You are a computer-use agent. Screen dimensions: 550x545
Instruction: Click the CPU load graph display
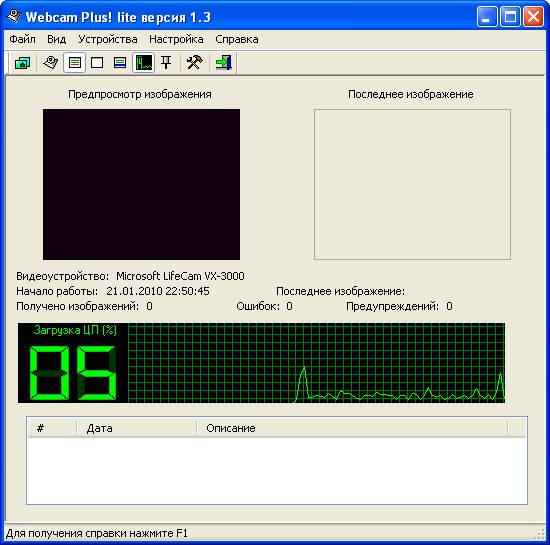pos(316,363)
